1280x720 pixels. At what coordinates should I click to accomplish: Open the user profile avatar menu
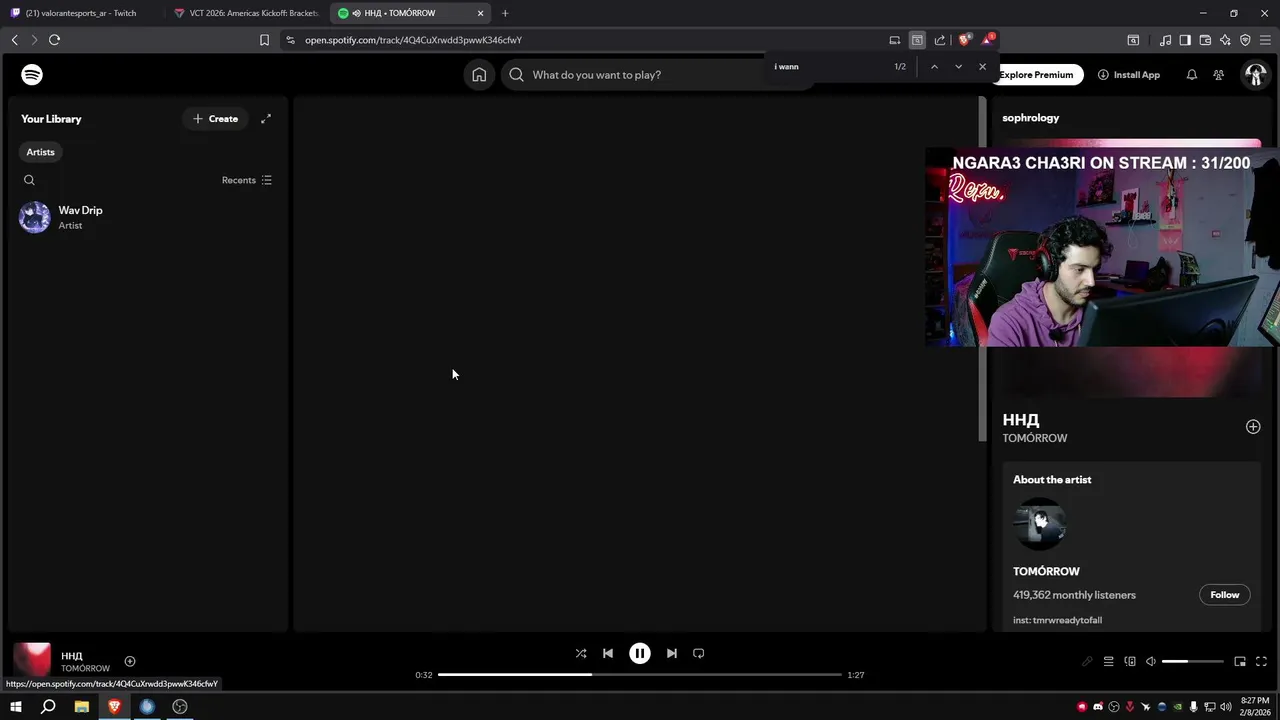(1254, 75)
